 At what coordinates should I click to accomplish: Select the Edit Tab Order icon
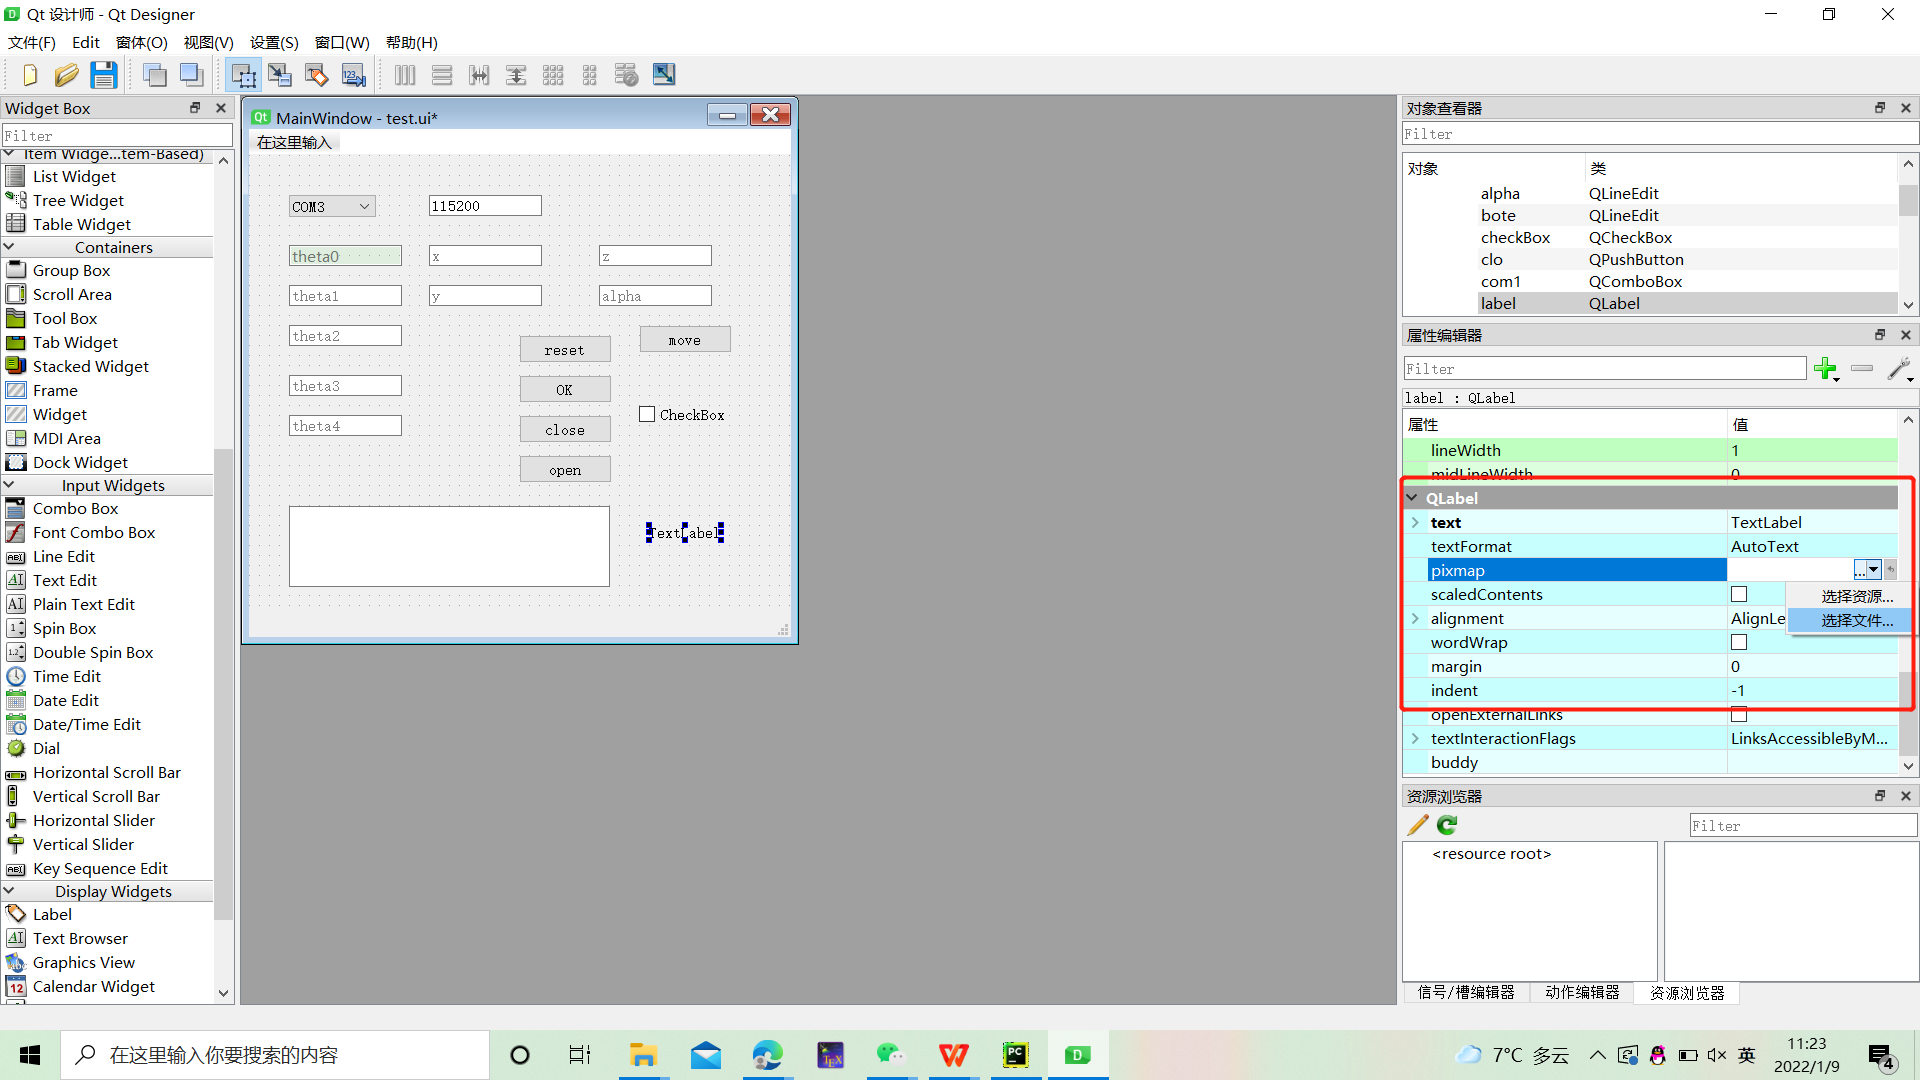tap(353, 75)
